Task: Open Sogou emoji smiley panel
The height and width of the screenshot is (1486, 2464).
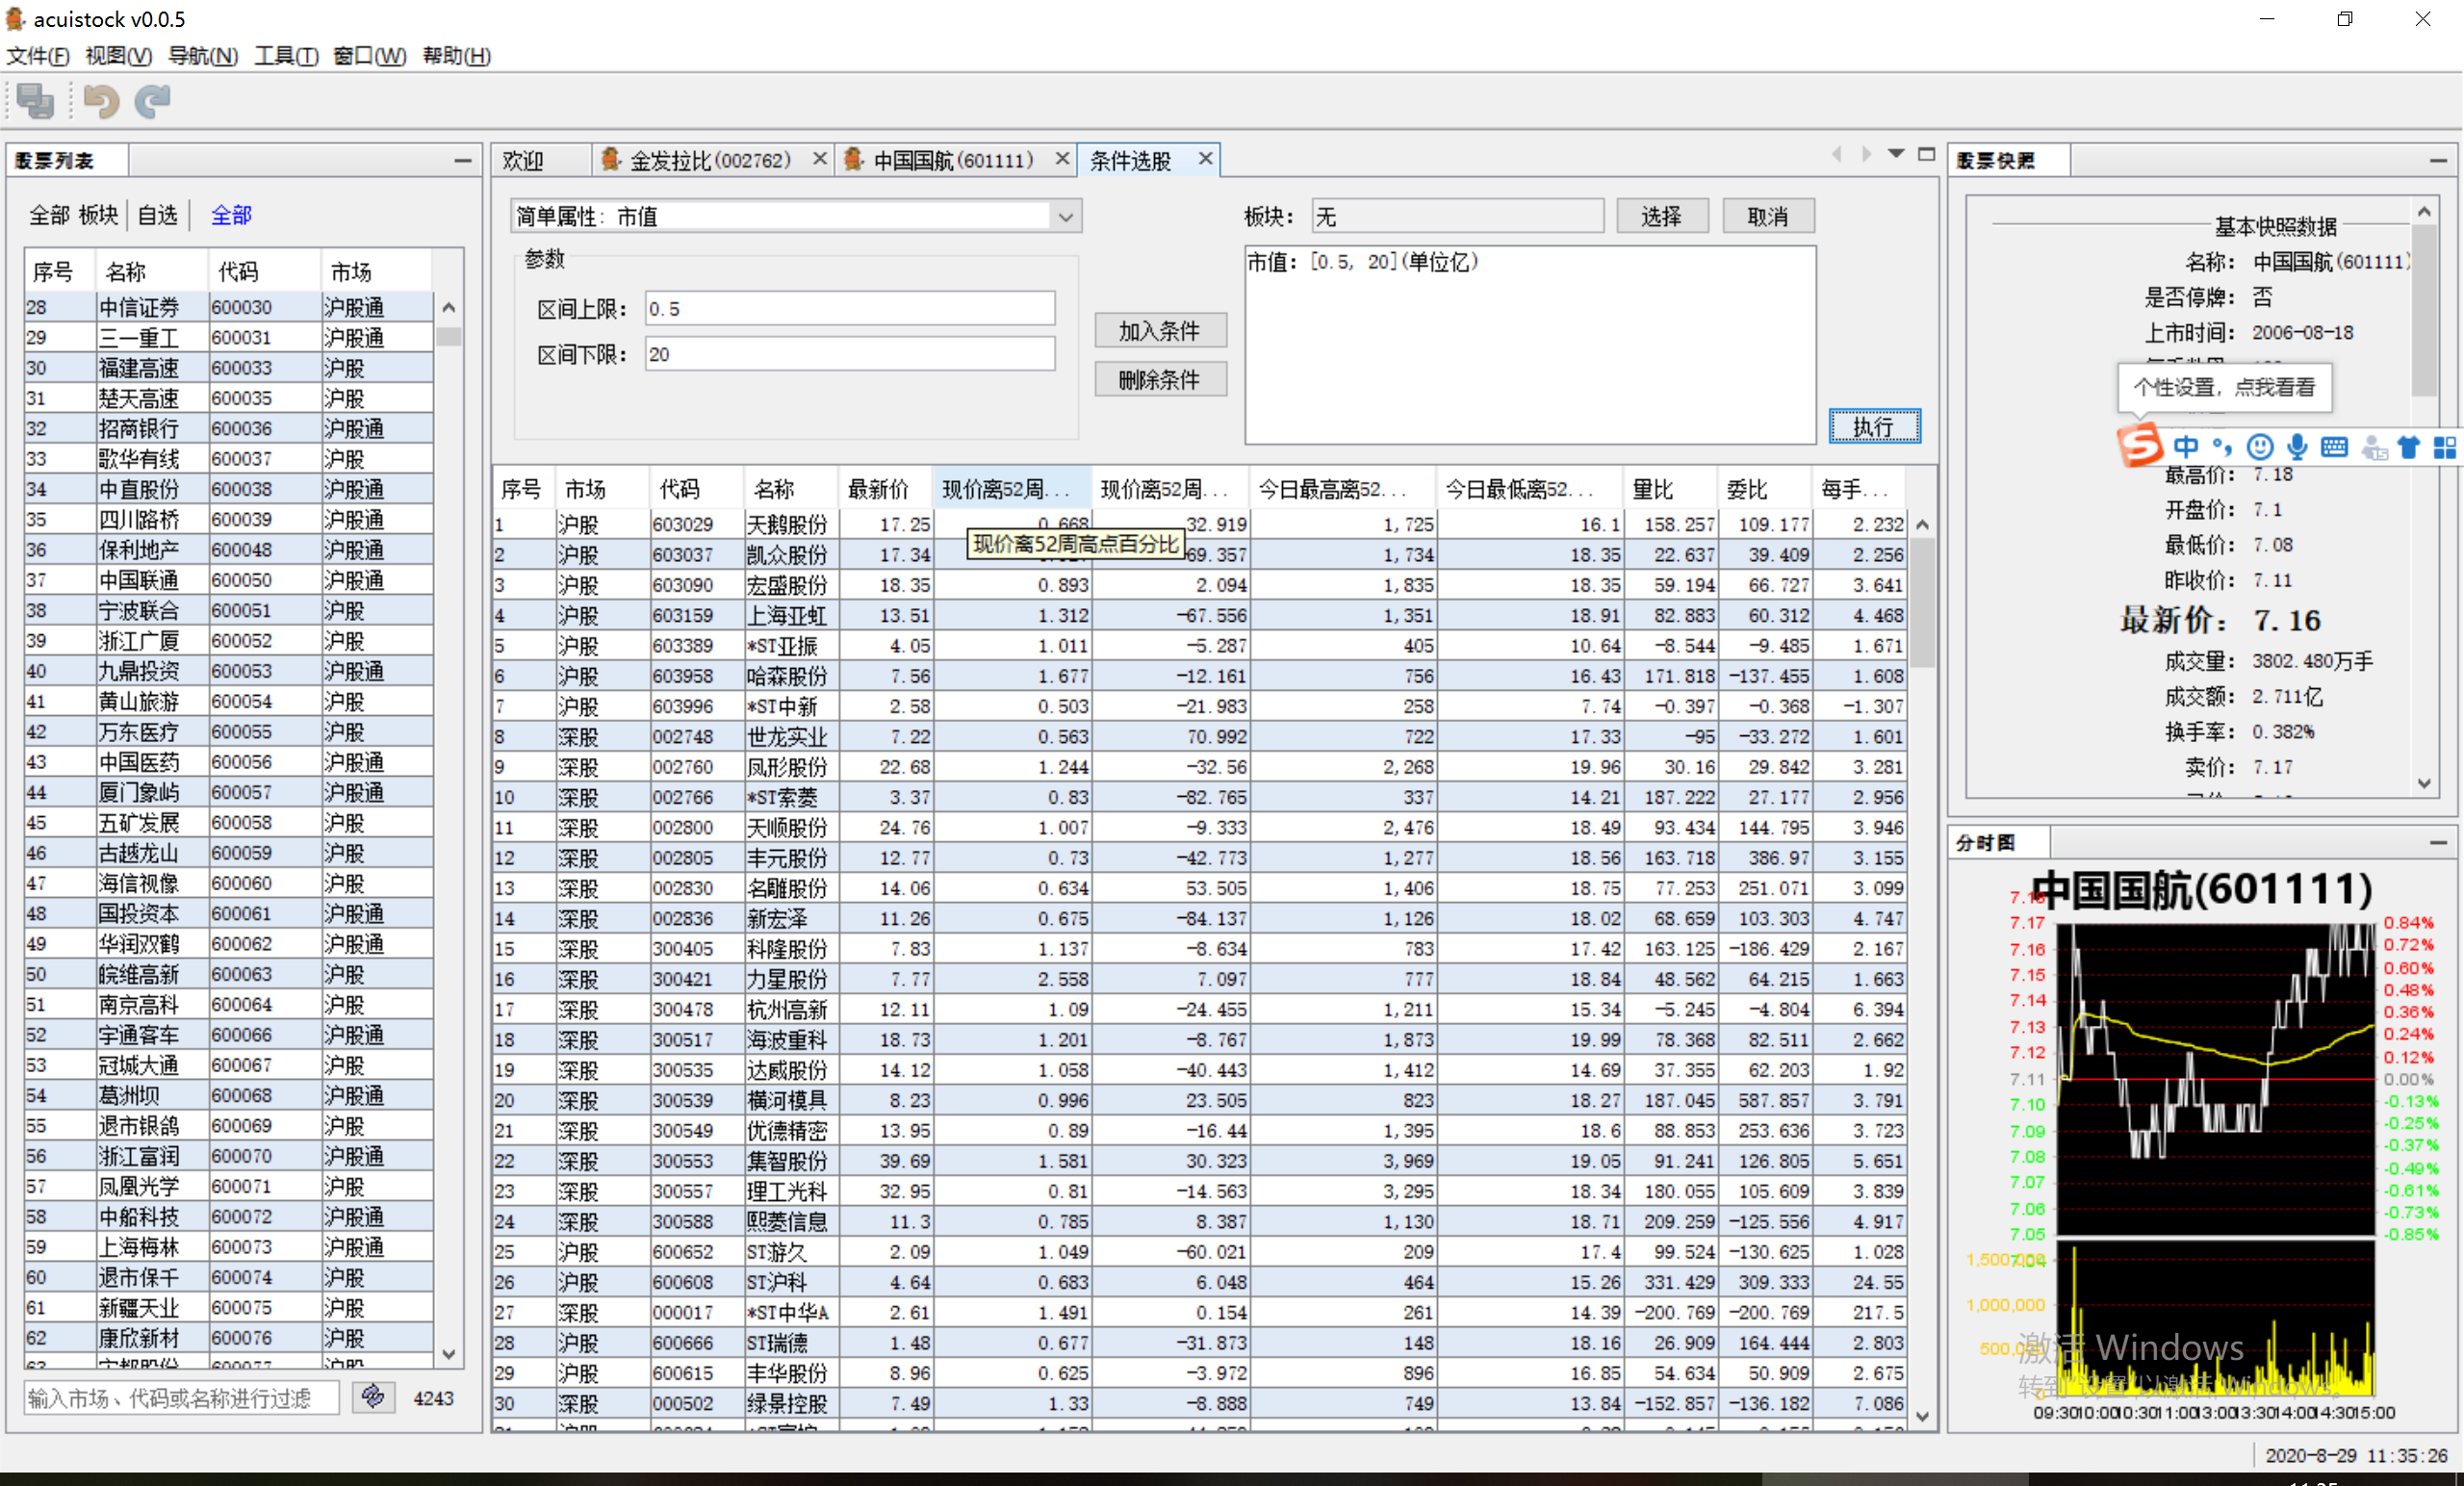Action: pyautogui.click(x=2260, y=447)
